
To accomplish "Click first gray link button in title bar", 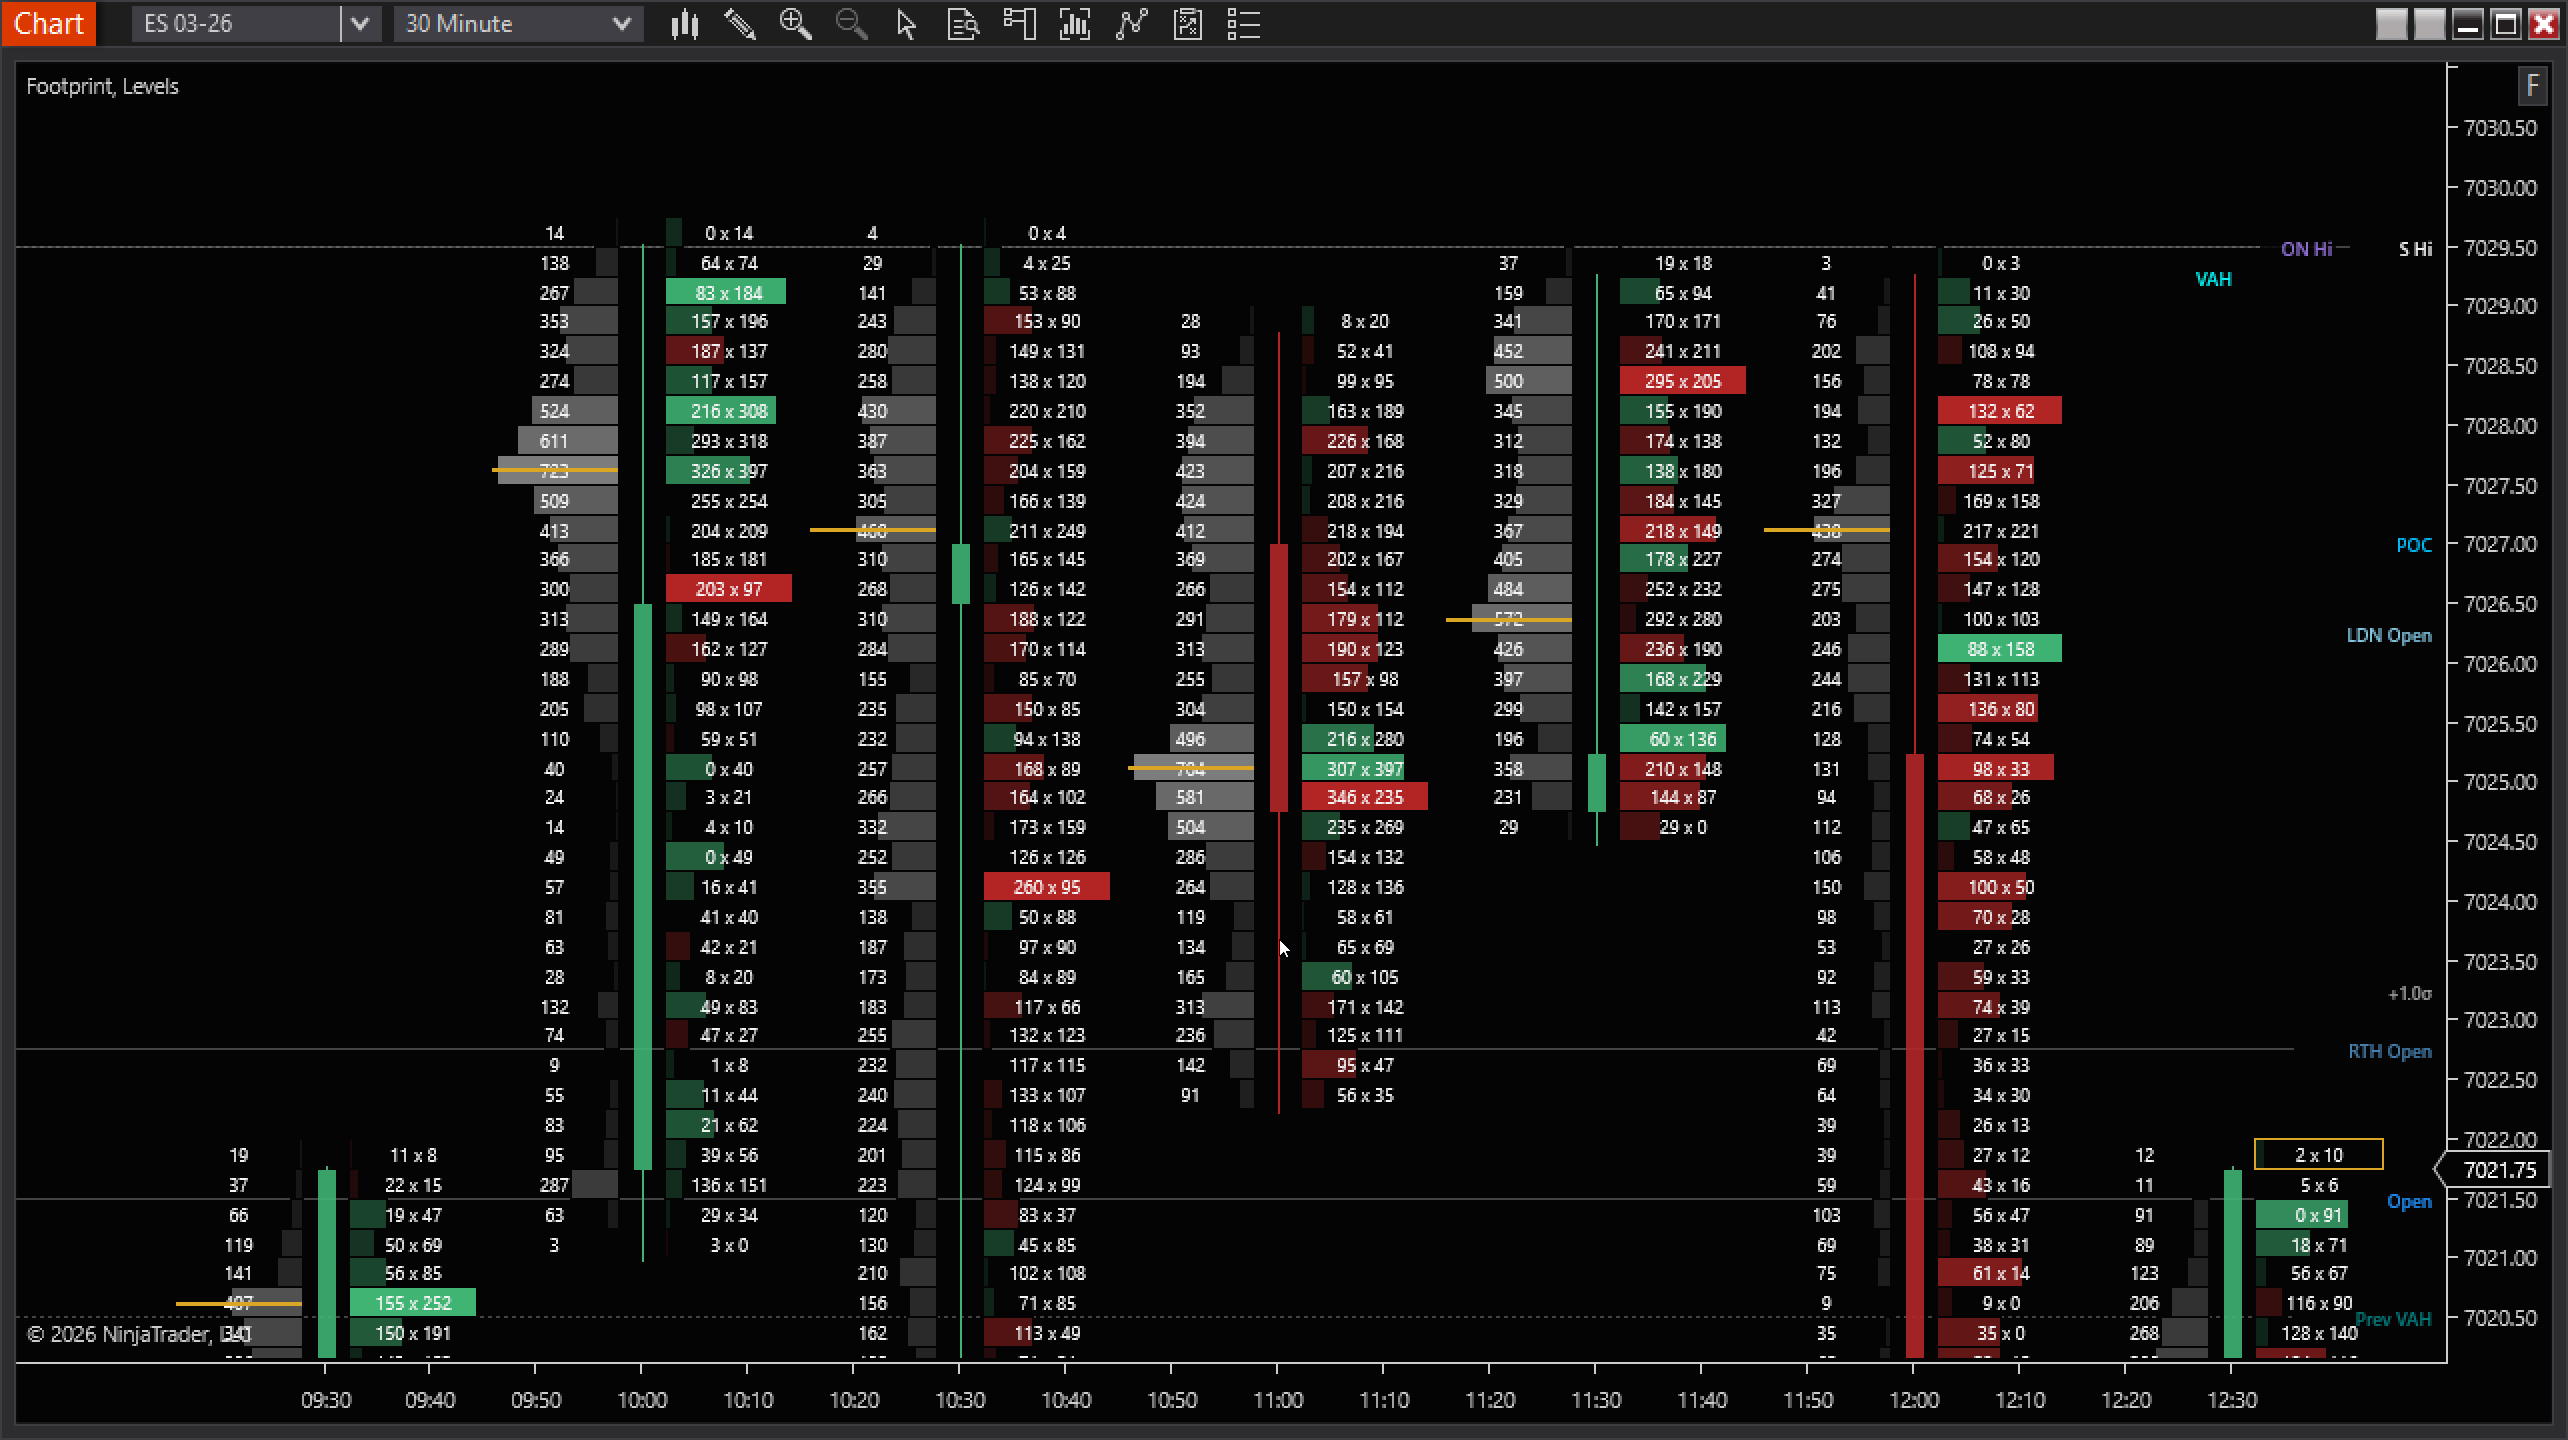I will tap(2391, 24).
